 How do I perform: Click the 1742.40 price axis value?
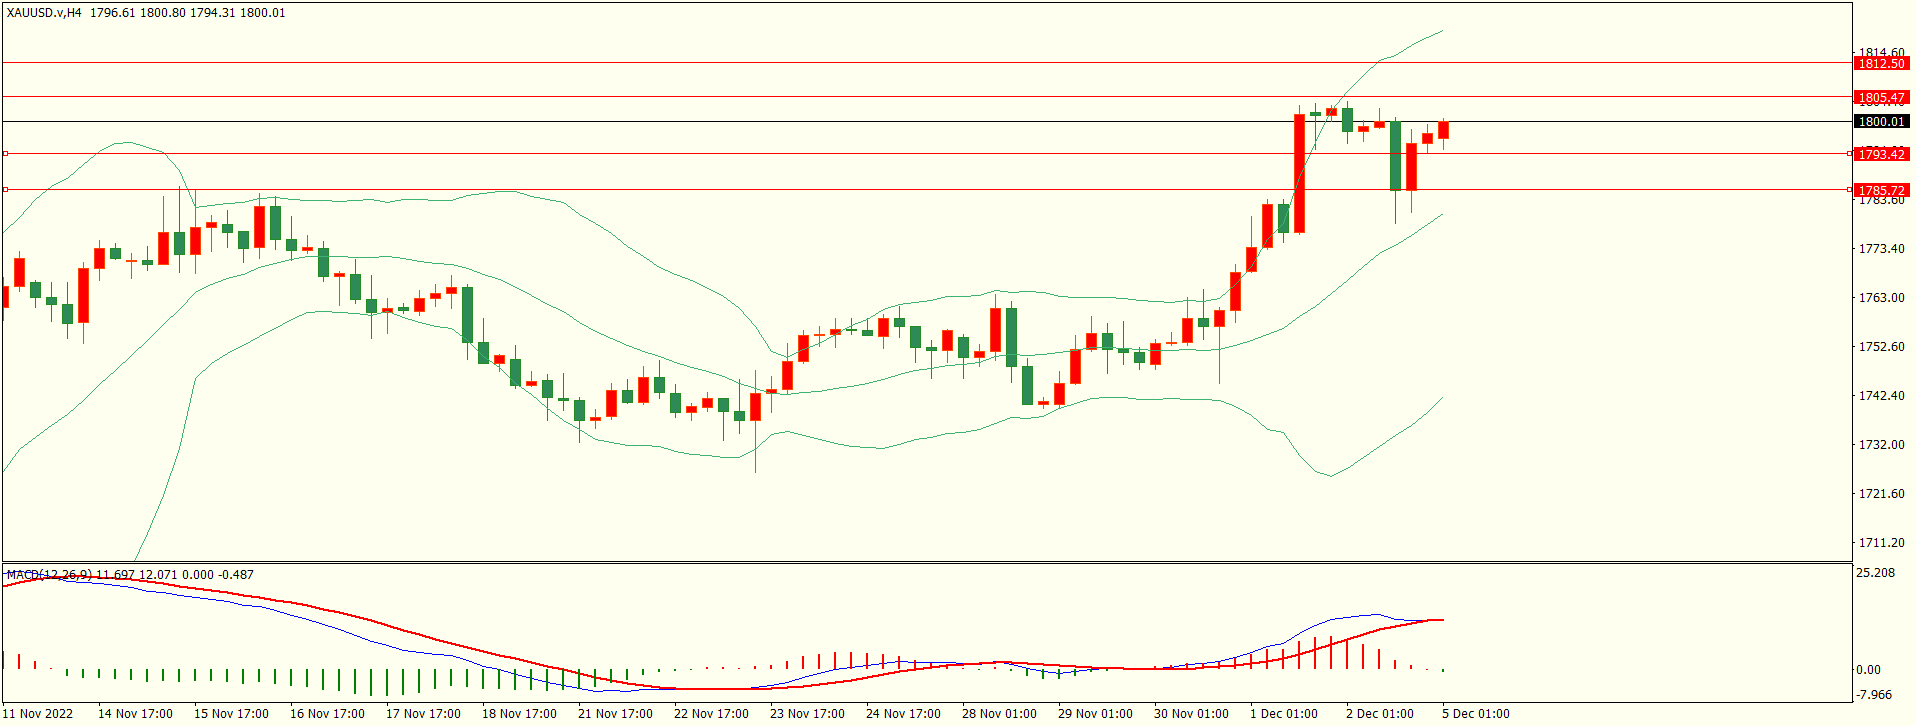1881,396
